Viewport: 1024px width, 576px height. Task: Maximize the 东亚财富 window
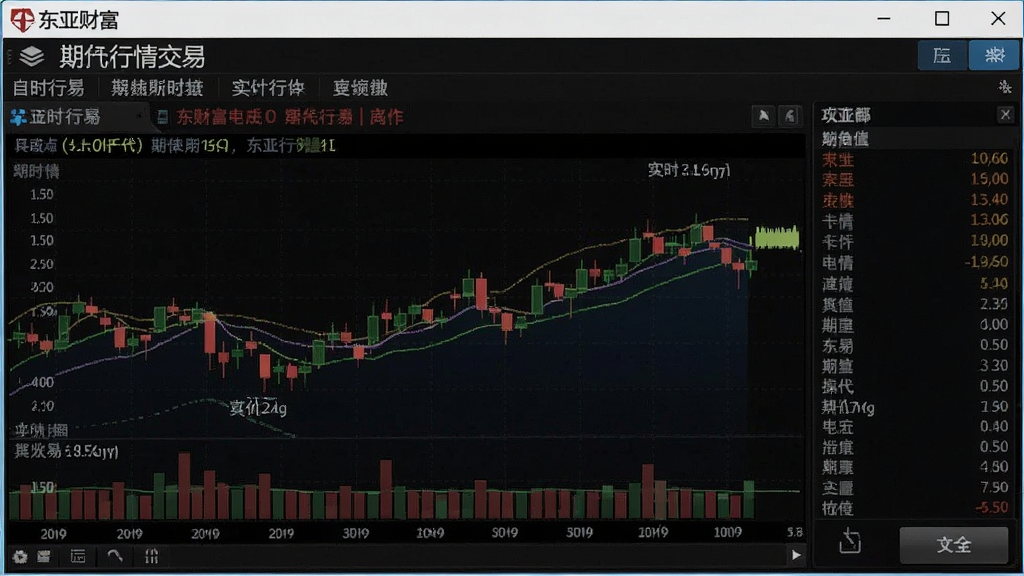click(x=942, y=19)
